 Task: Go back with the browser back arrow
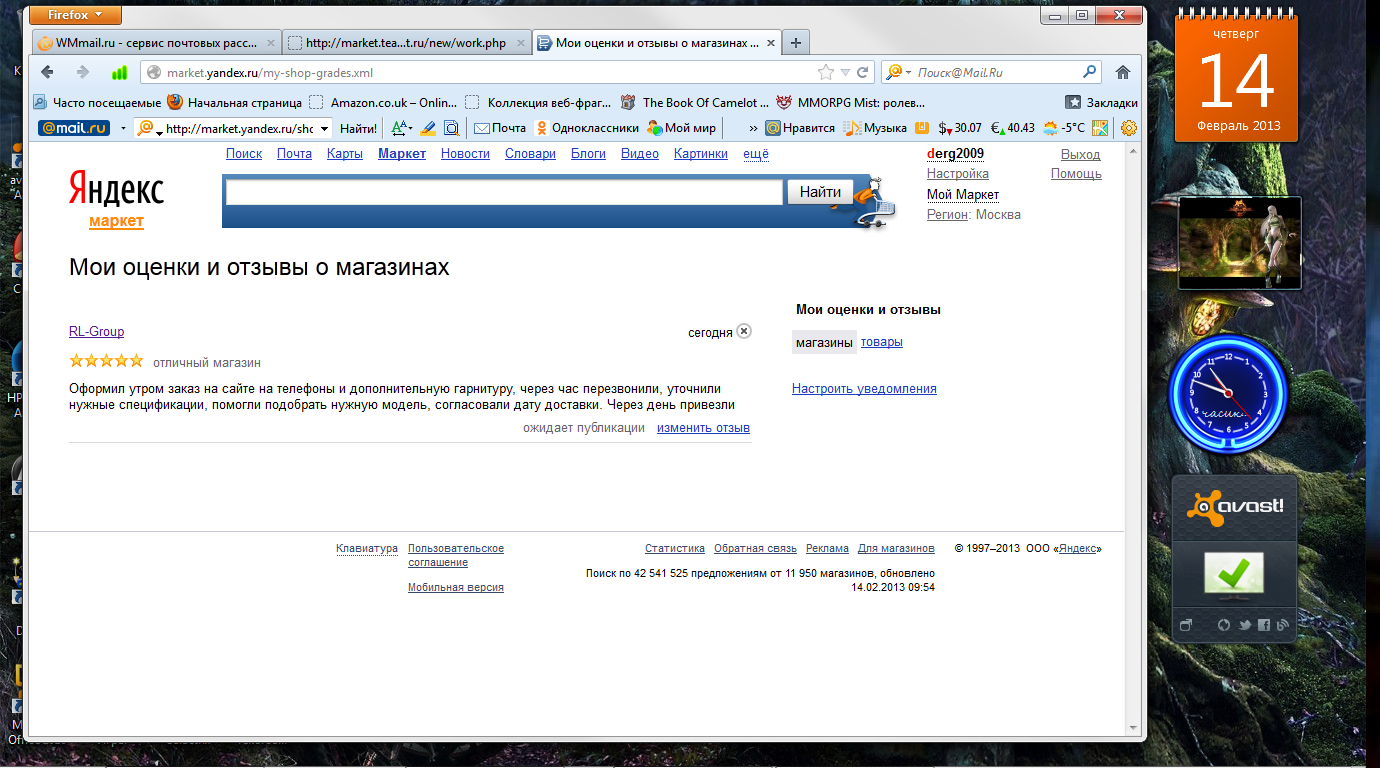pyautogui.click(x=47, y=72)
